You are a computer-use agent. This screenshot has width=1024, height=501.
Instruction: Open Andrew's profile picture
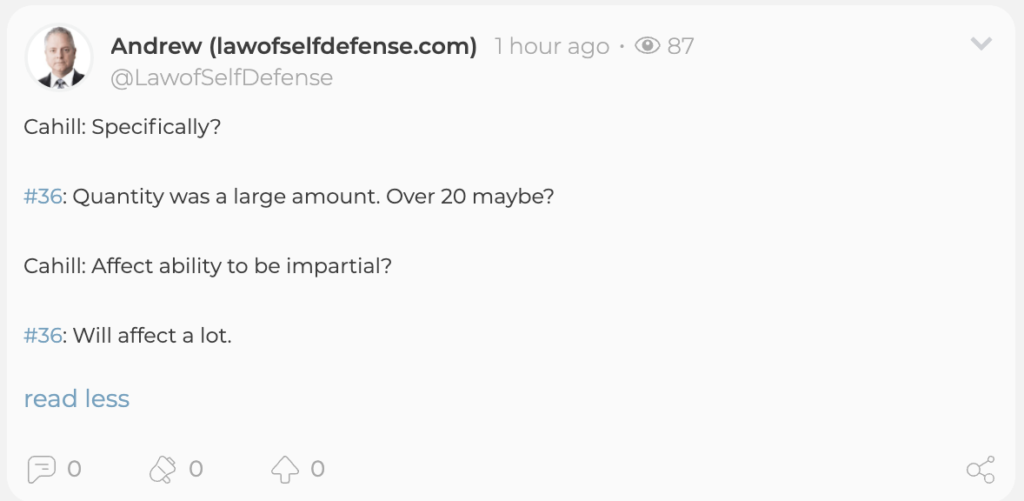[x=59, y=59]
